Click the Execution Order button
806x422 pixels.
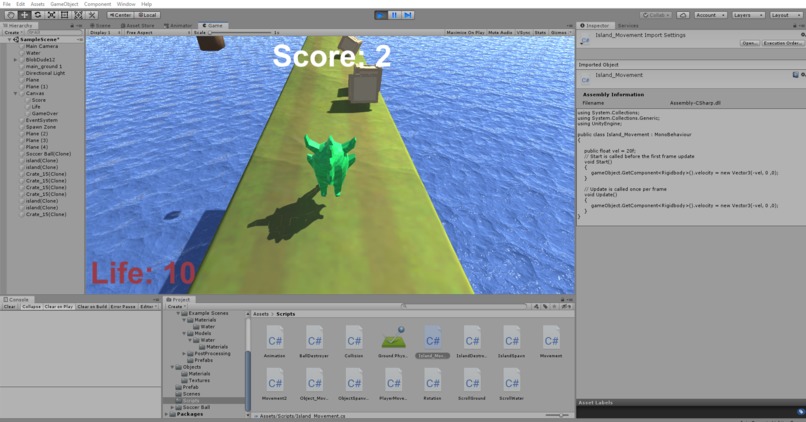tap(782, 43)
